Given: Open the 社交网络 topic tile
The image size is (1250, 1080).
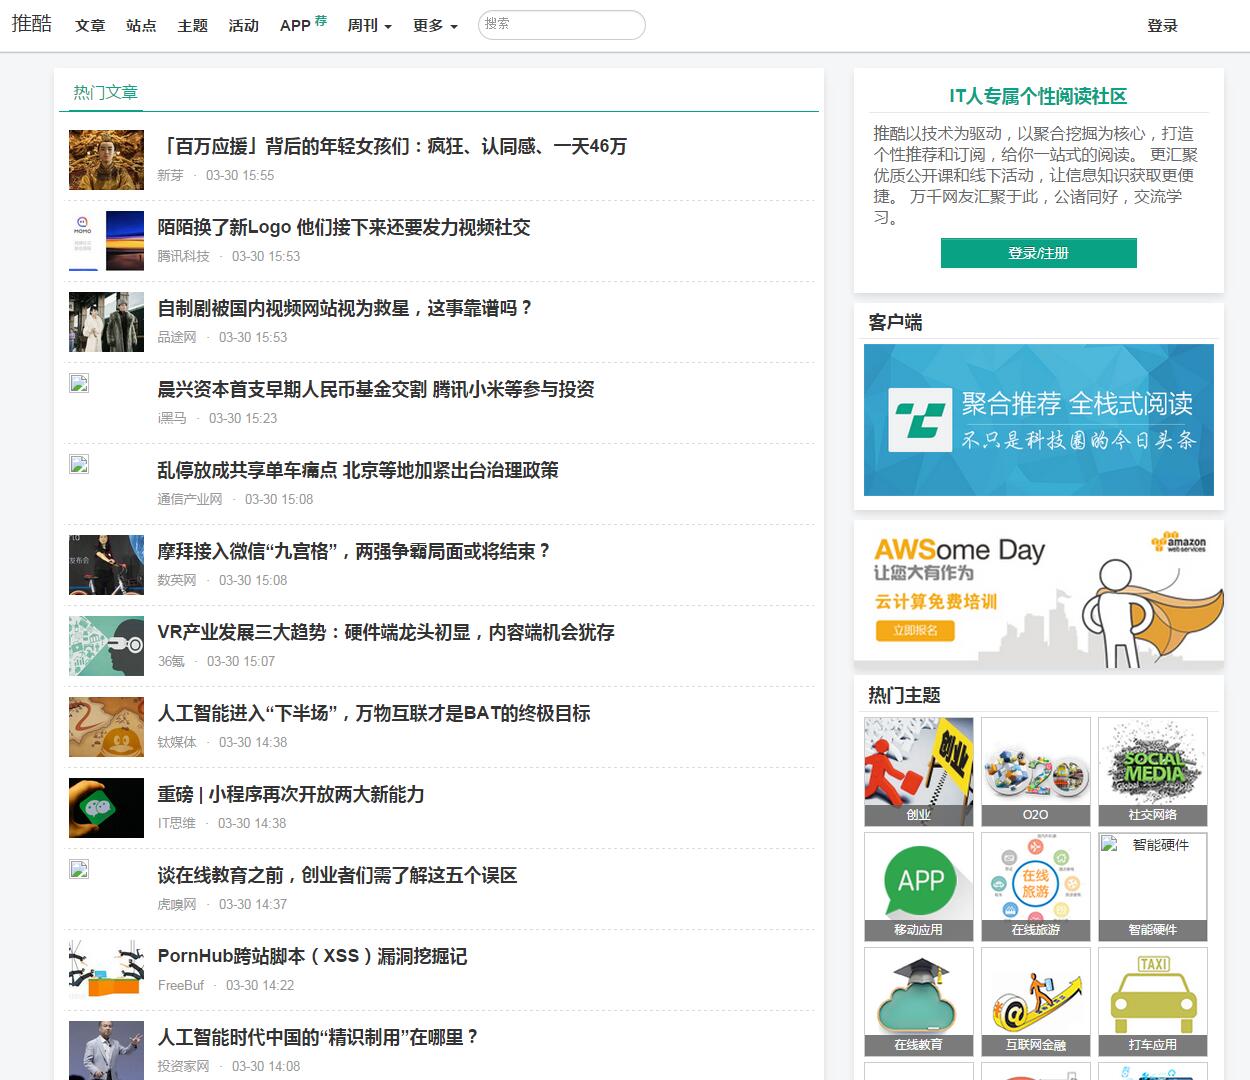Looking at the screenshot, I should click(1152, 771).
